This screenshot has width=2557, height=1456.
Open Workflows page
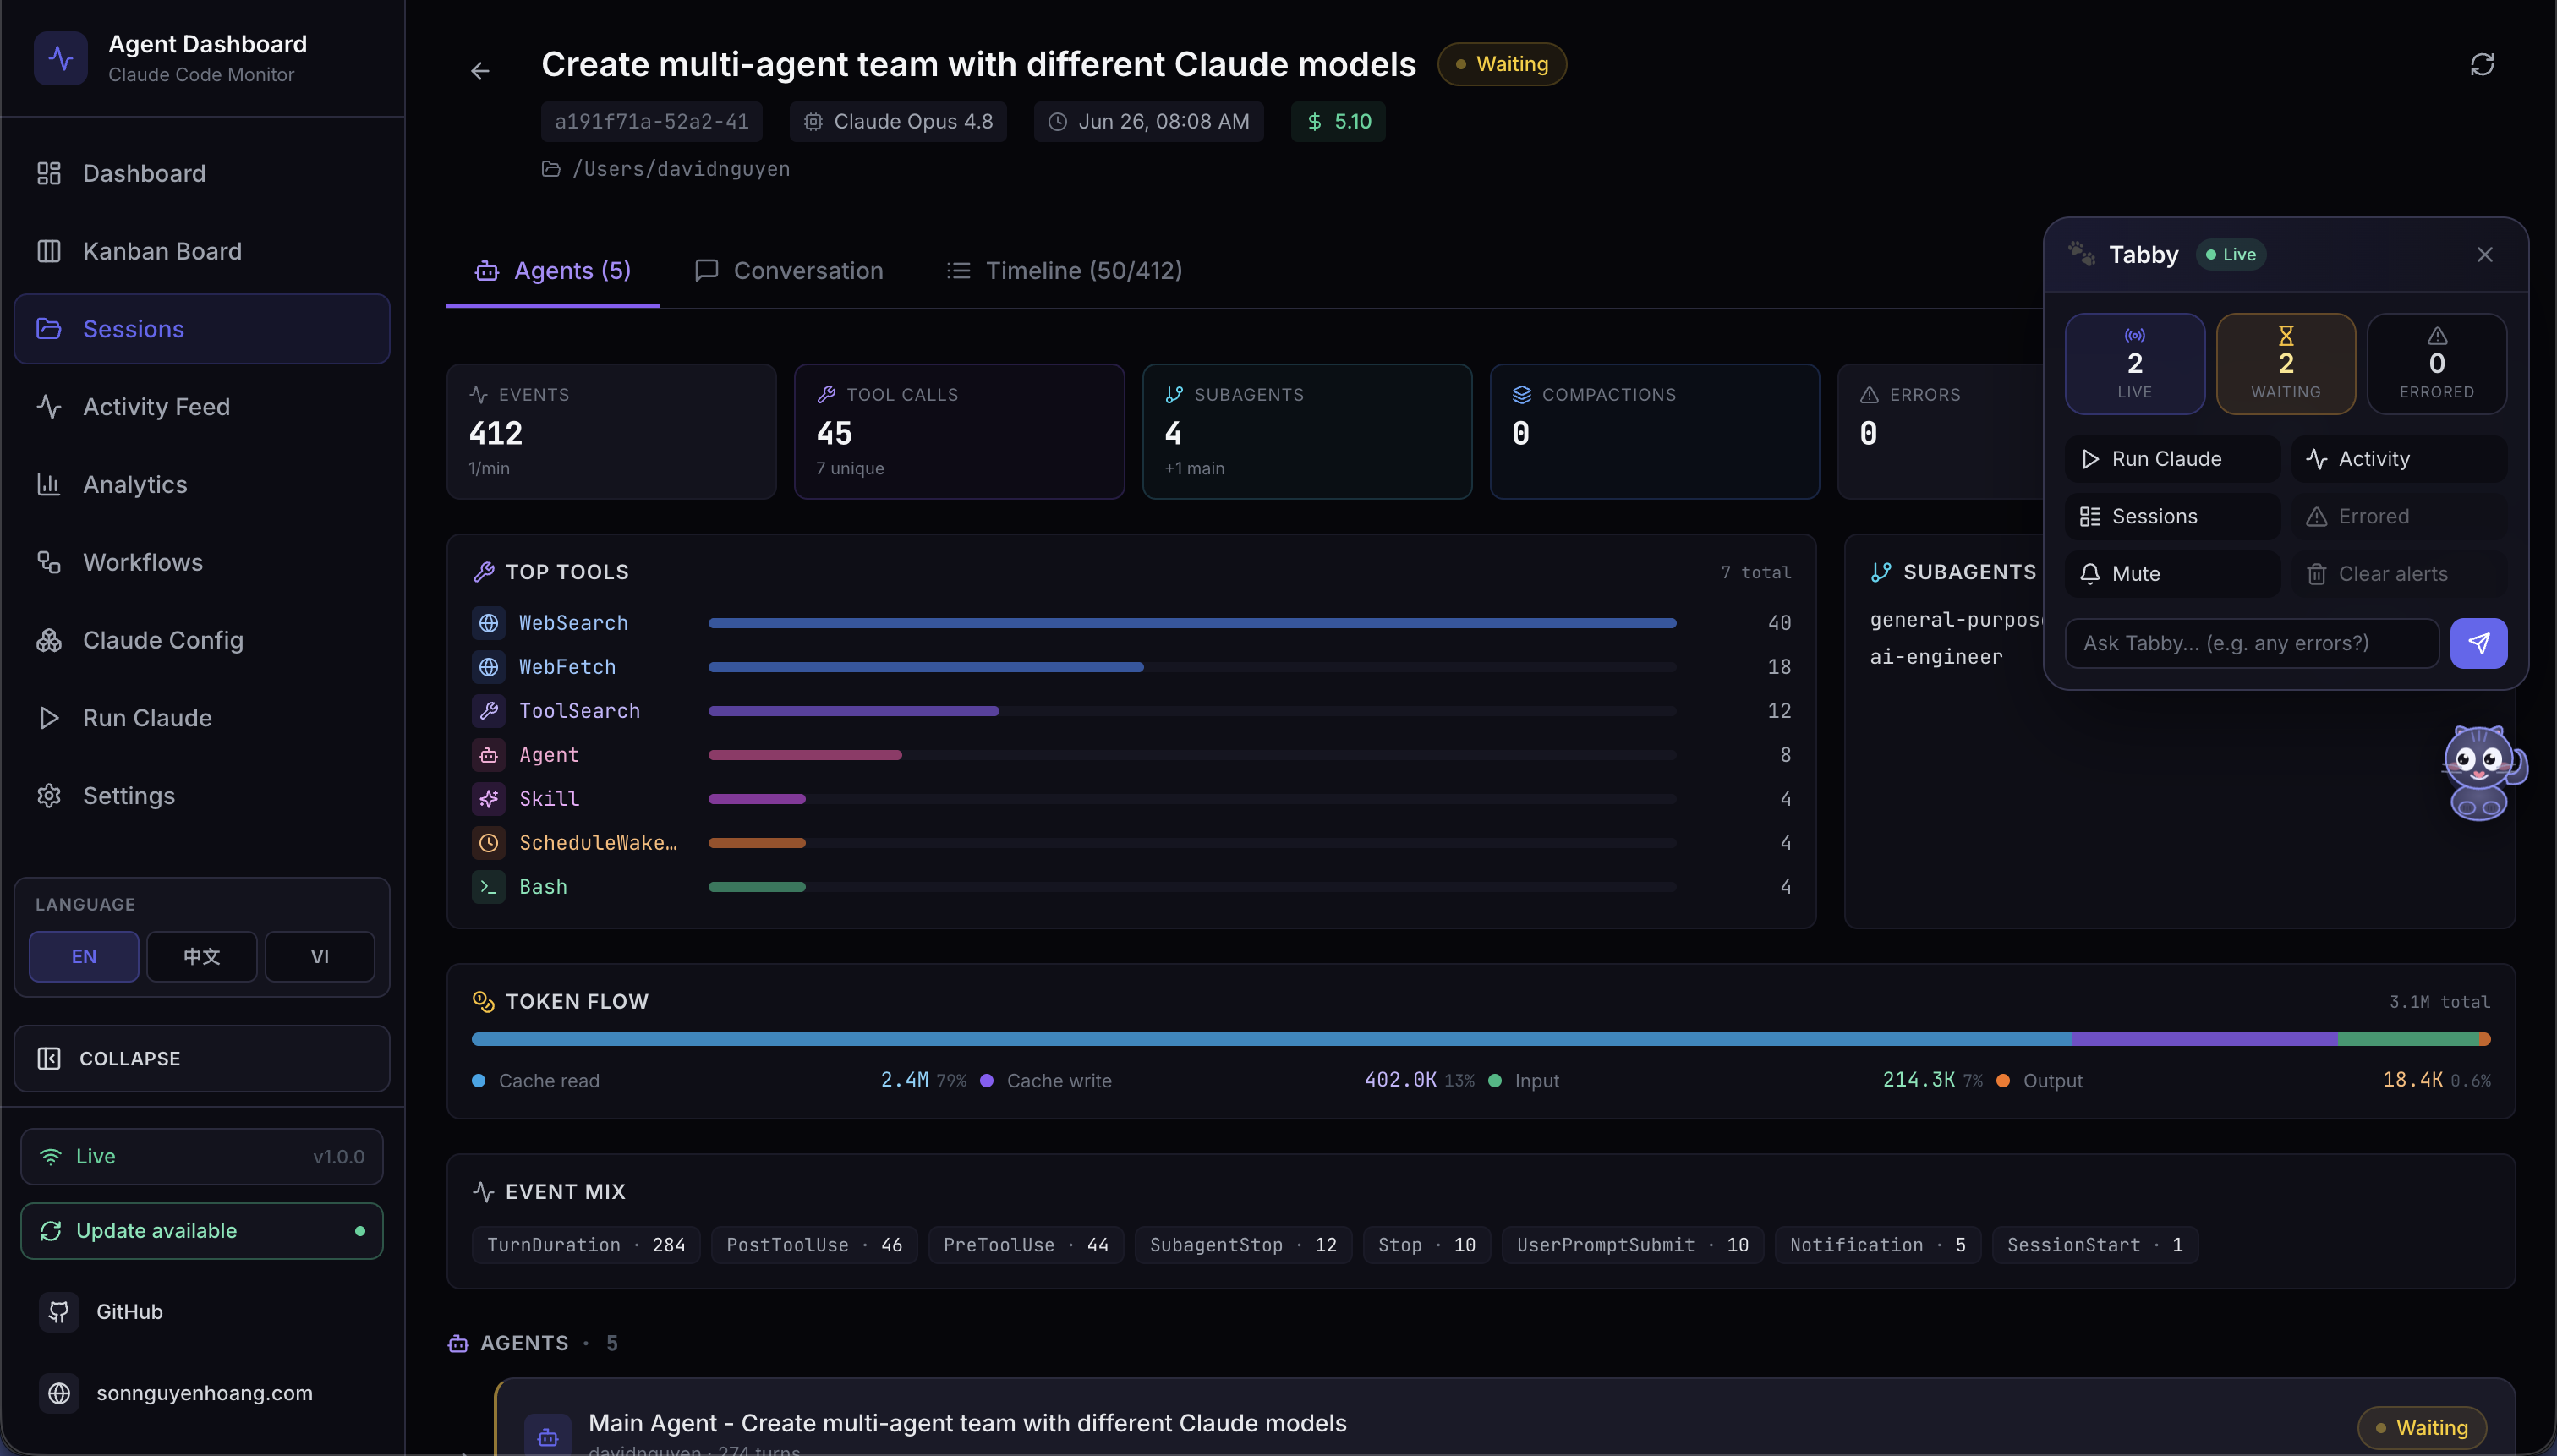coord(202,562)
